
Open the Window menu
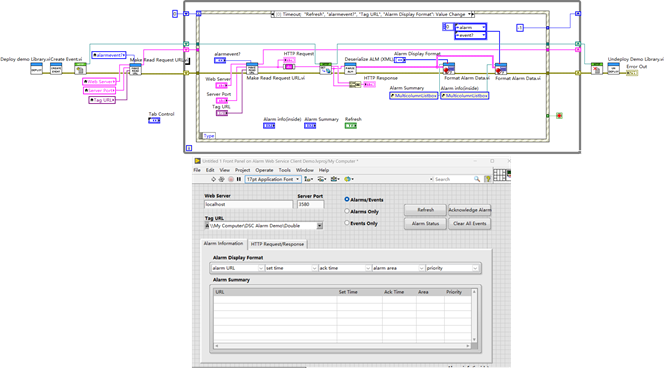(305, 170)
